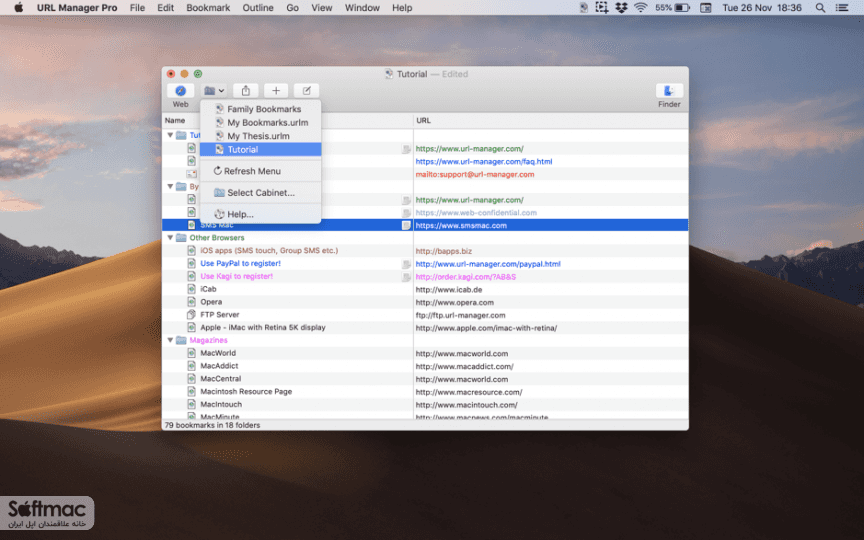Click the note icon in the Use Kagi row
Screen dimensions: 864x540
[x=406, y=277]
